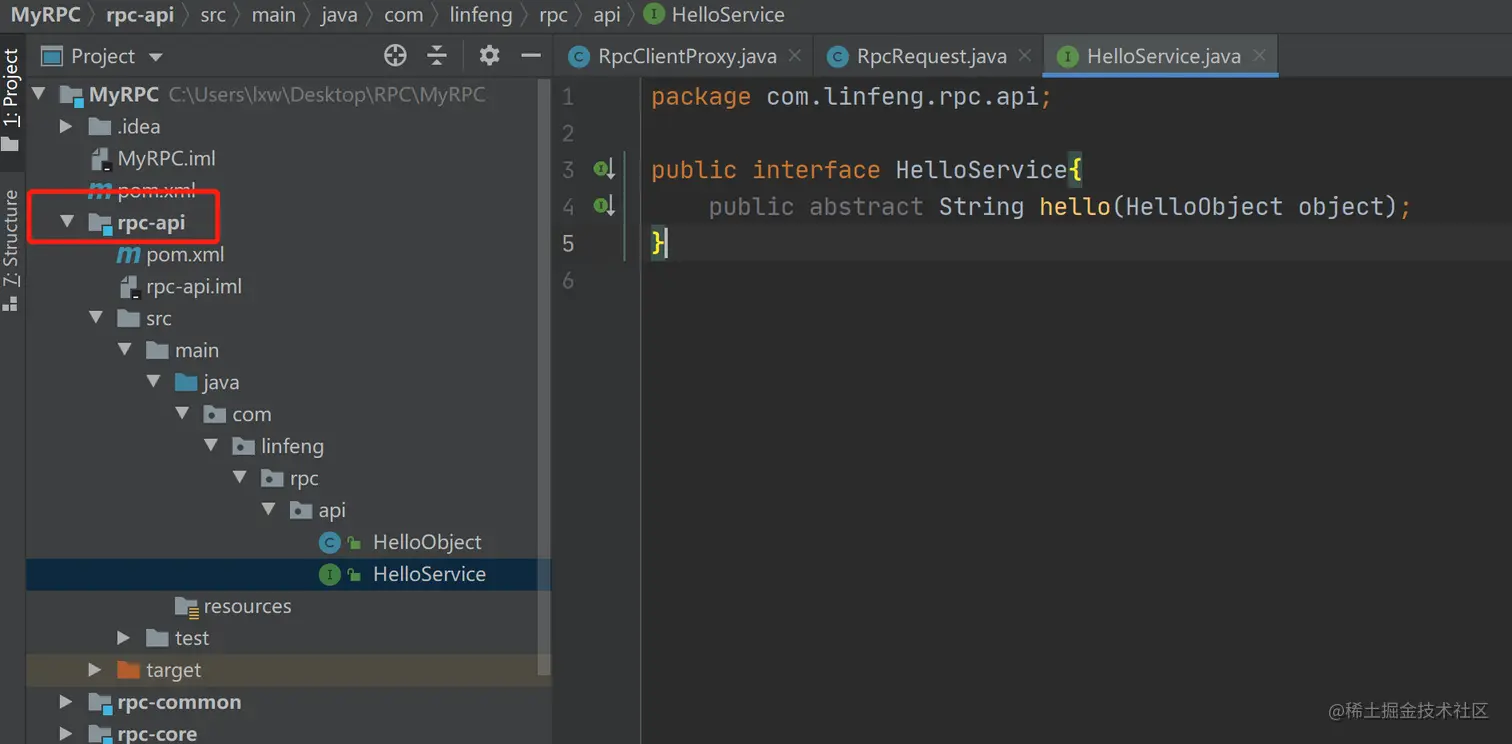The height and width of the screenshot is (744, 1512).
Task: Close the RpcClientProxy.java tab
Action: (x=795, y=56)
